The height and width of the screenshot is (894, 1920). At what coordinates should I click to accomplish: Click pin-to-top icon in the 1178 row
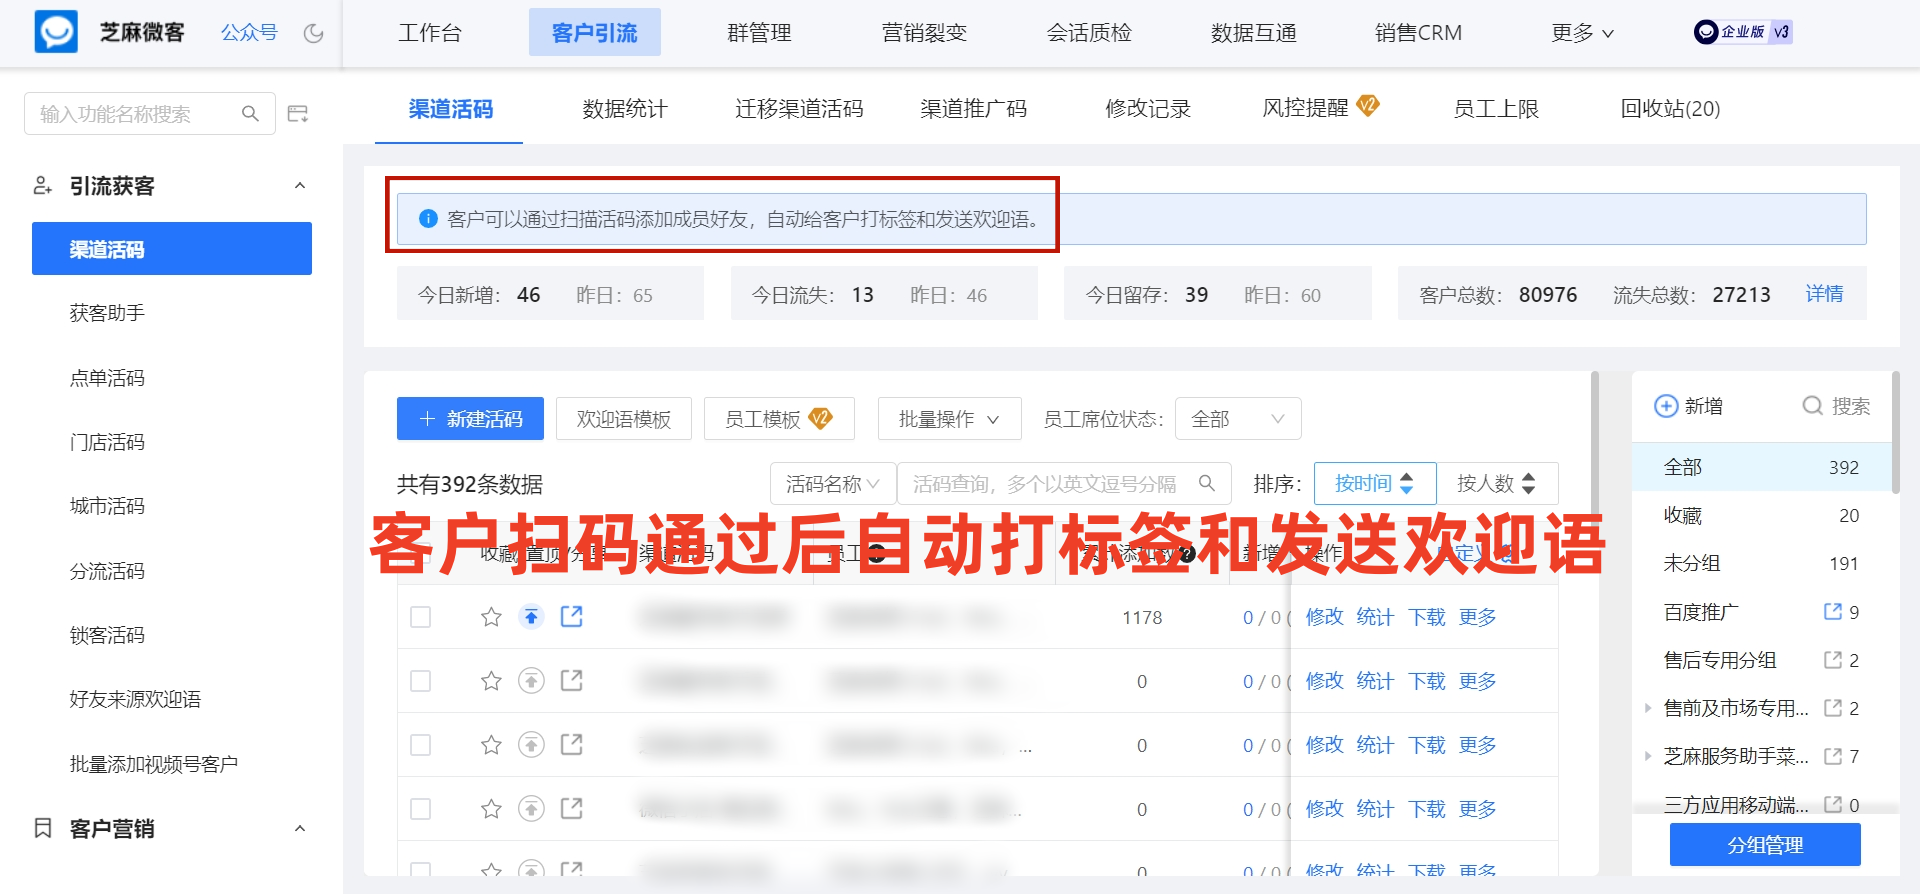pos(531,617)
